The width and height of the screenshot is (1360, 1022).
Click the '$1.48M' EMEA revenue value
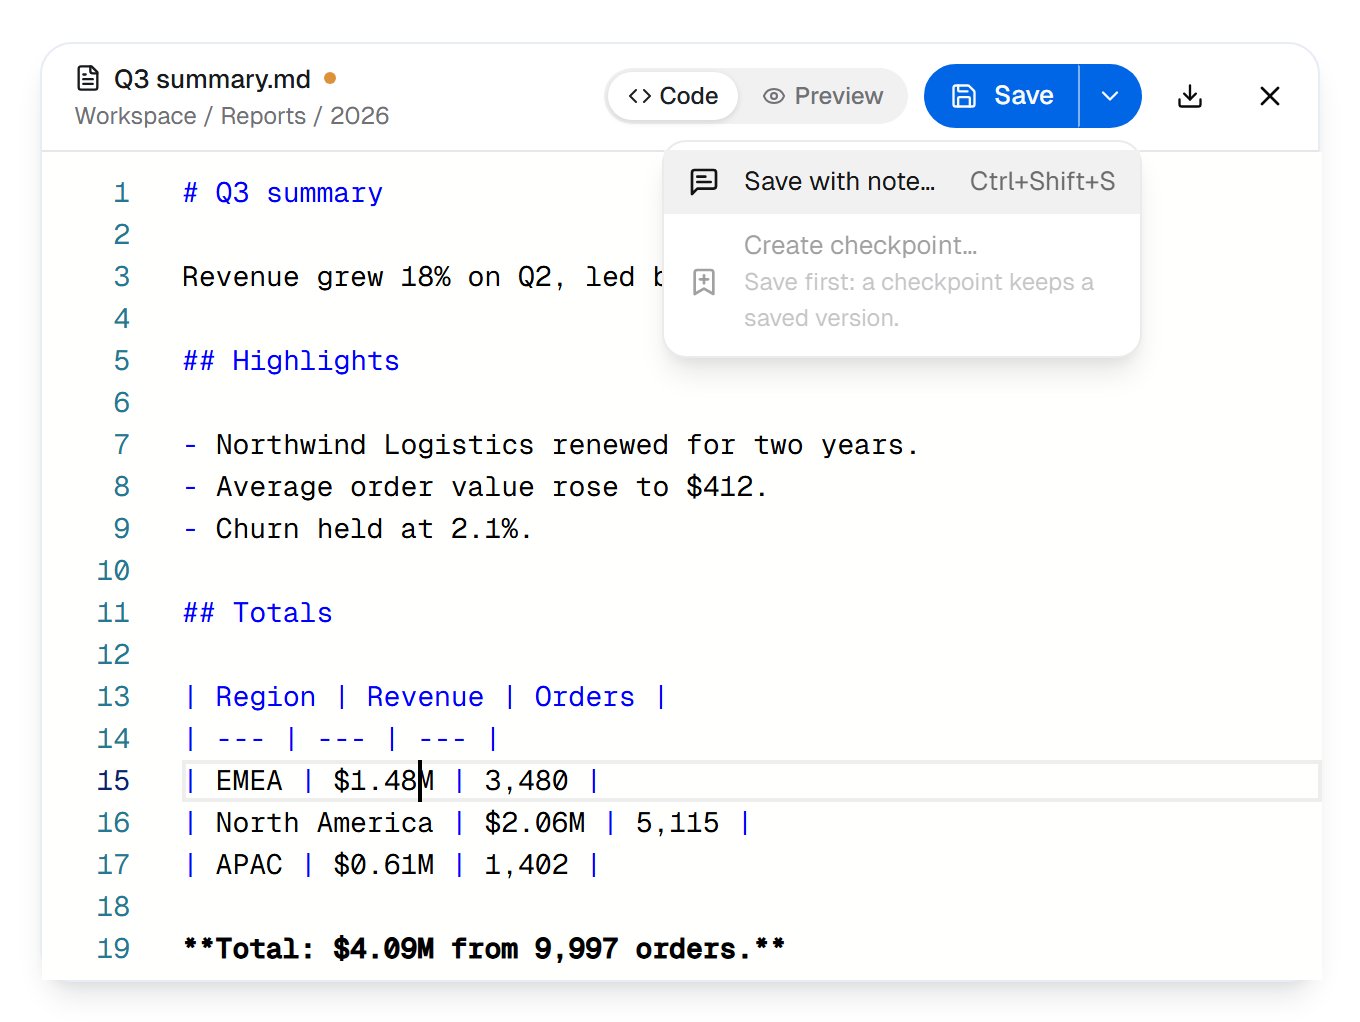pyautogui.click(x=383, y=781)
